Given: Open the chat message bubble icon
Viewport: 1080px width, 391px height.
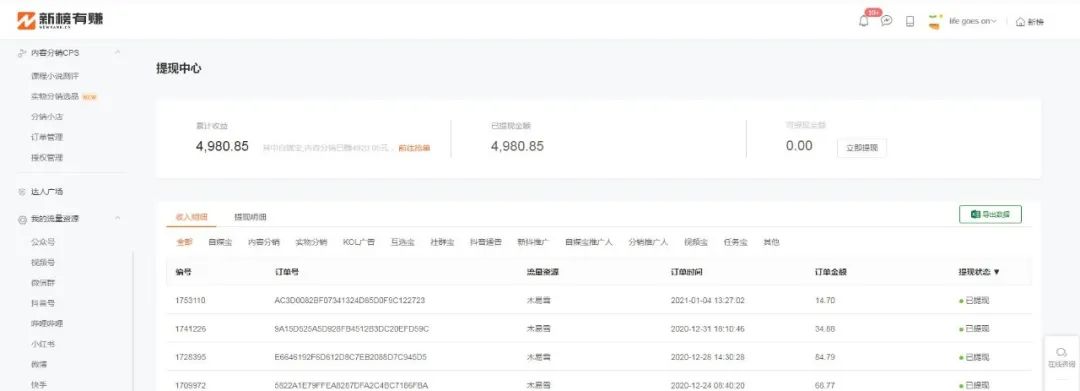Looking at the screenshot, I should pyautogui.click(x=886, y=21).
